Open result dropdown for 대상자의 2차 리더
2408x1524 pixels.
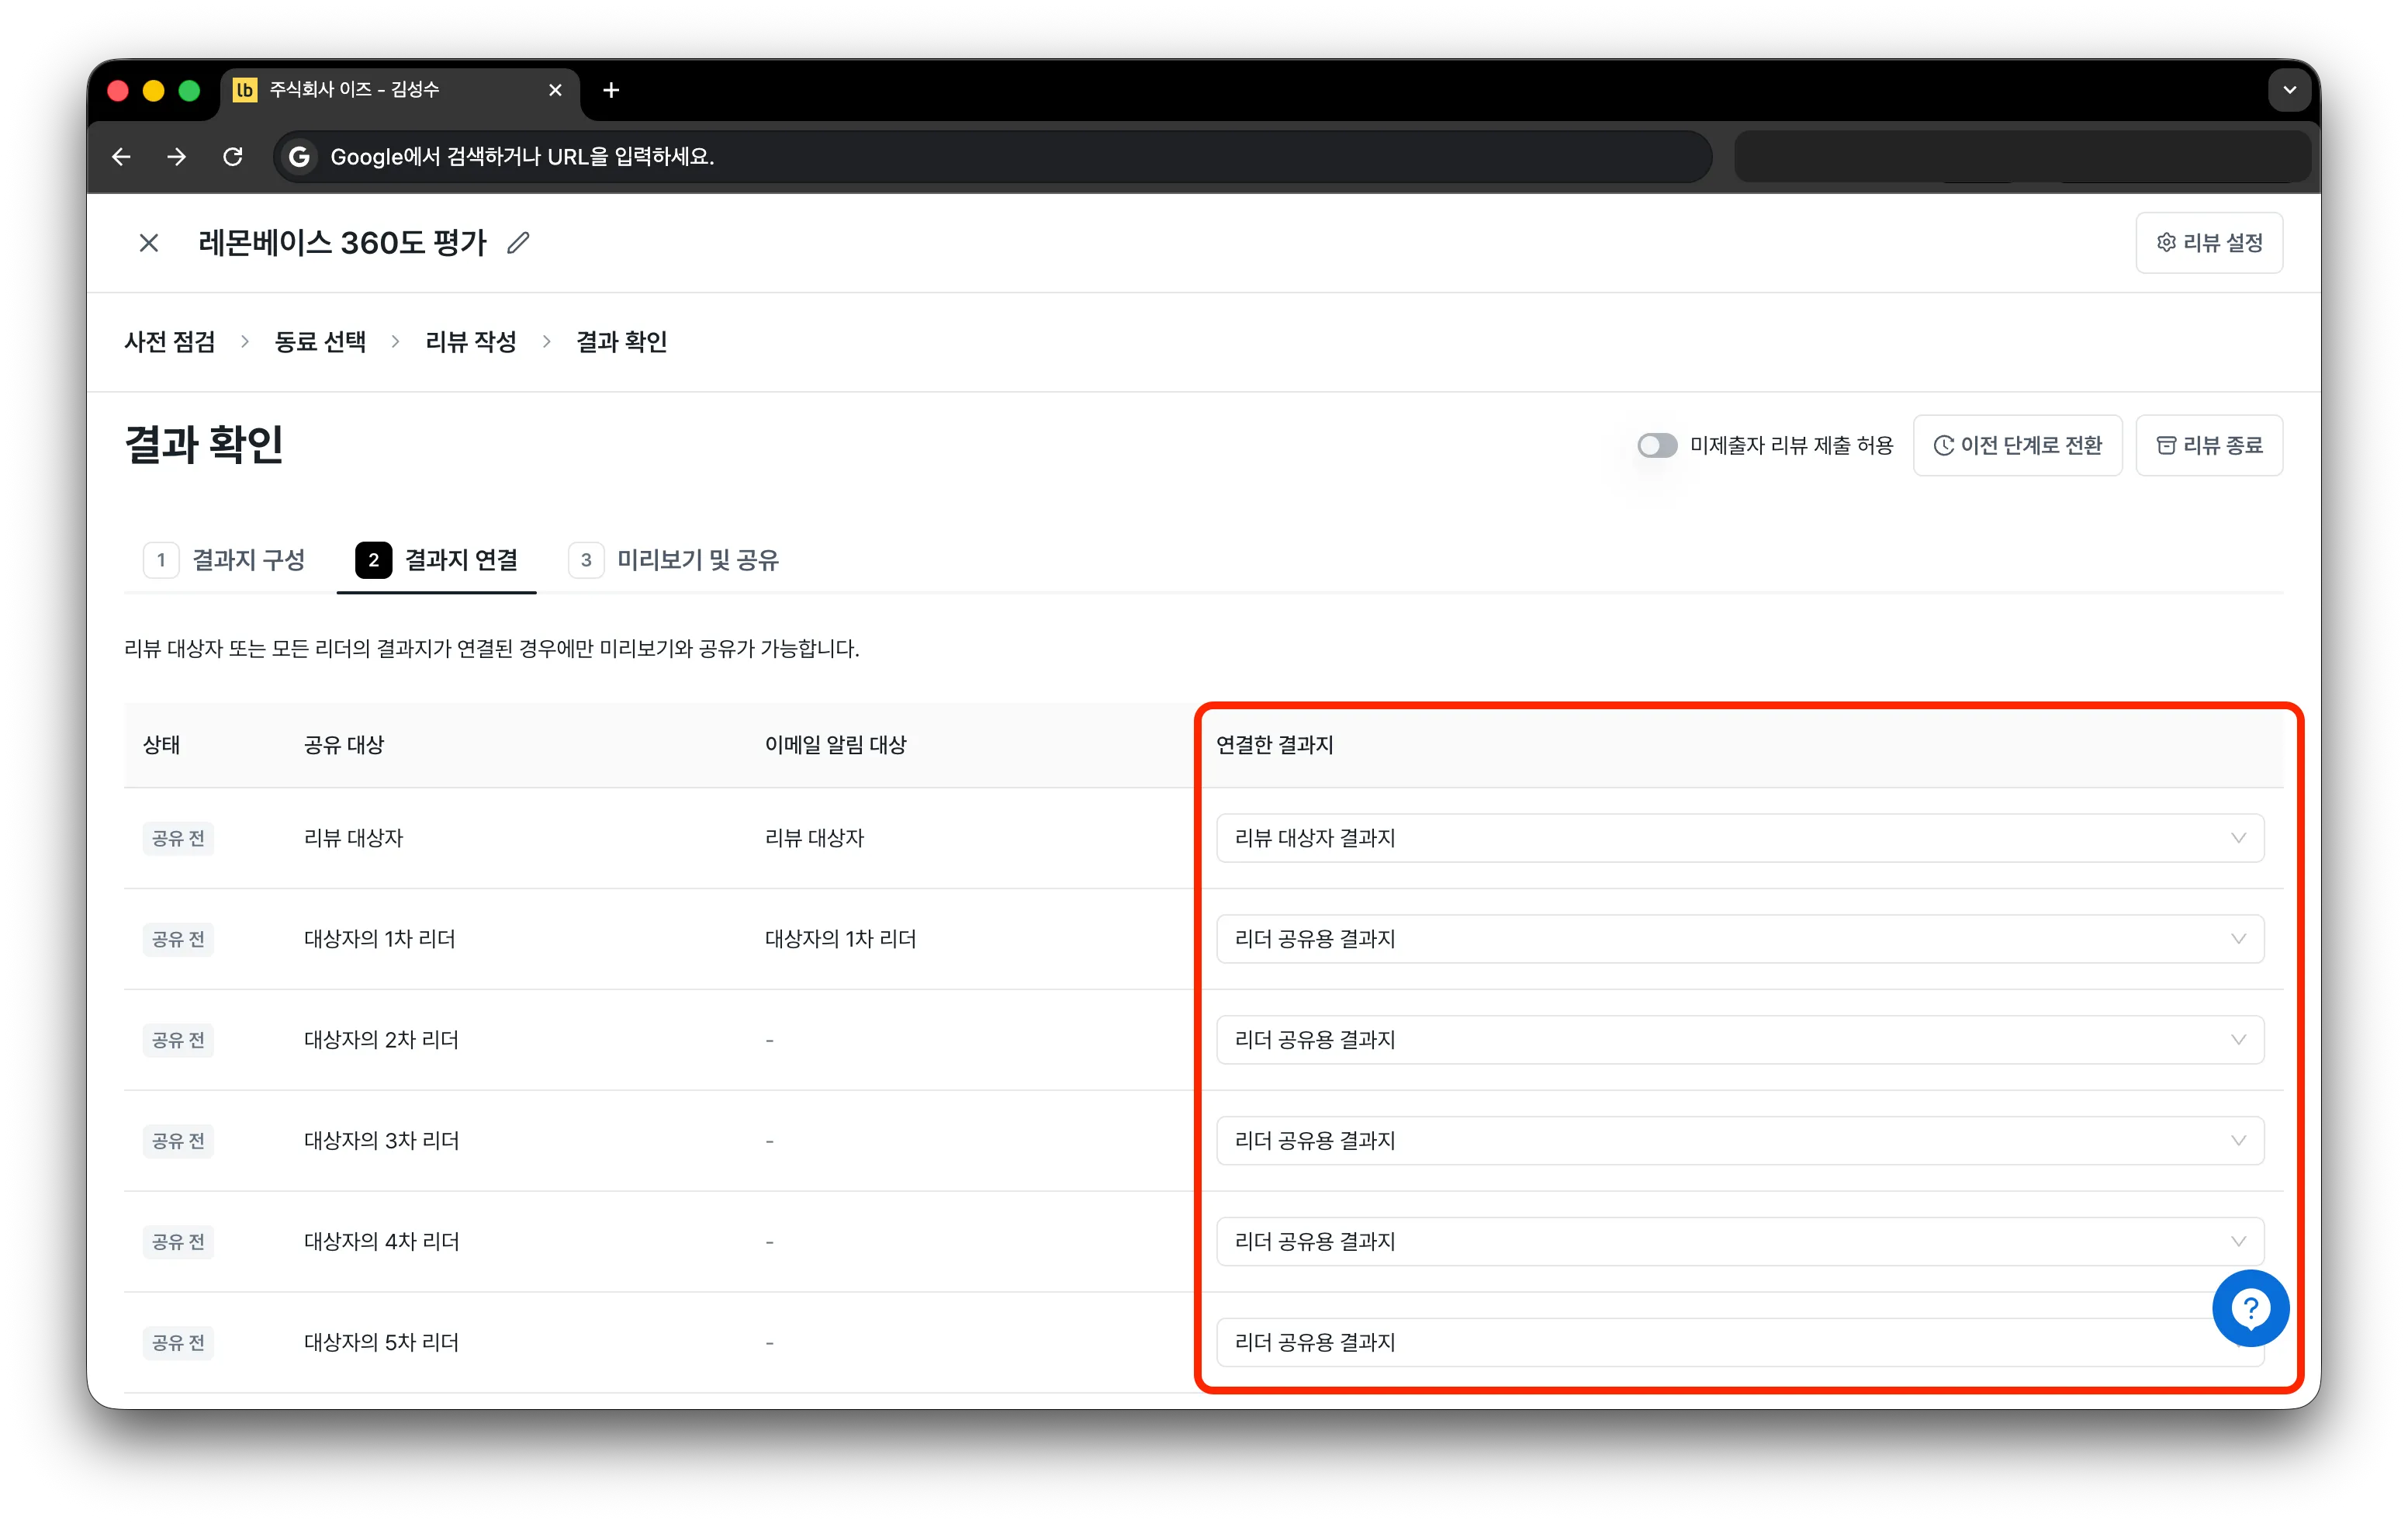click(x=1739, y=1040)
